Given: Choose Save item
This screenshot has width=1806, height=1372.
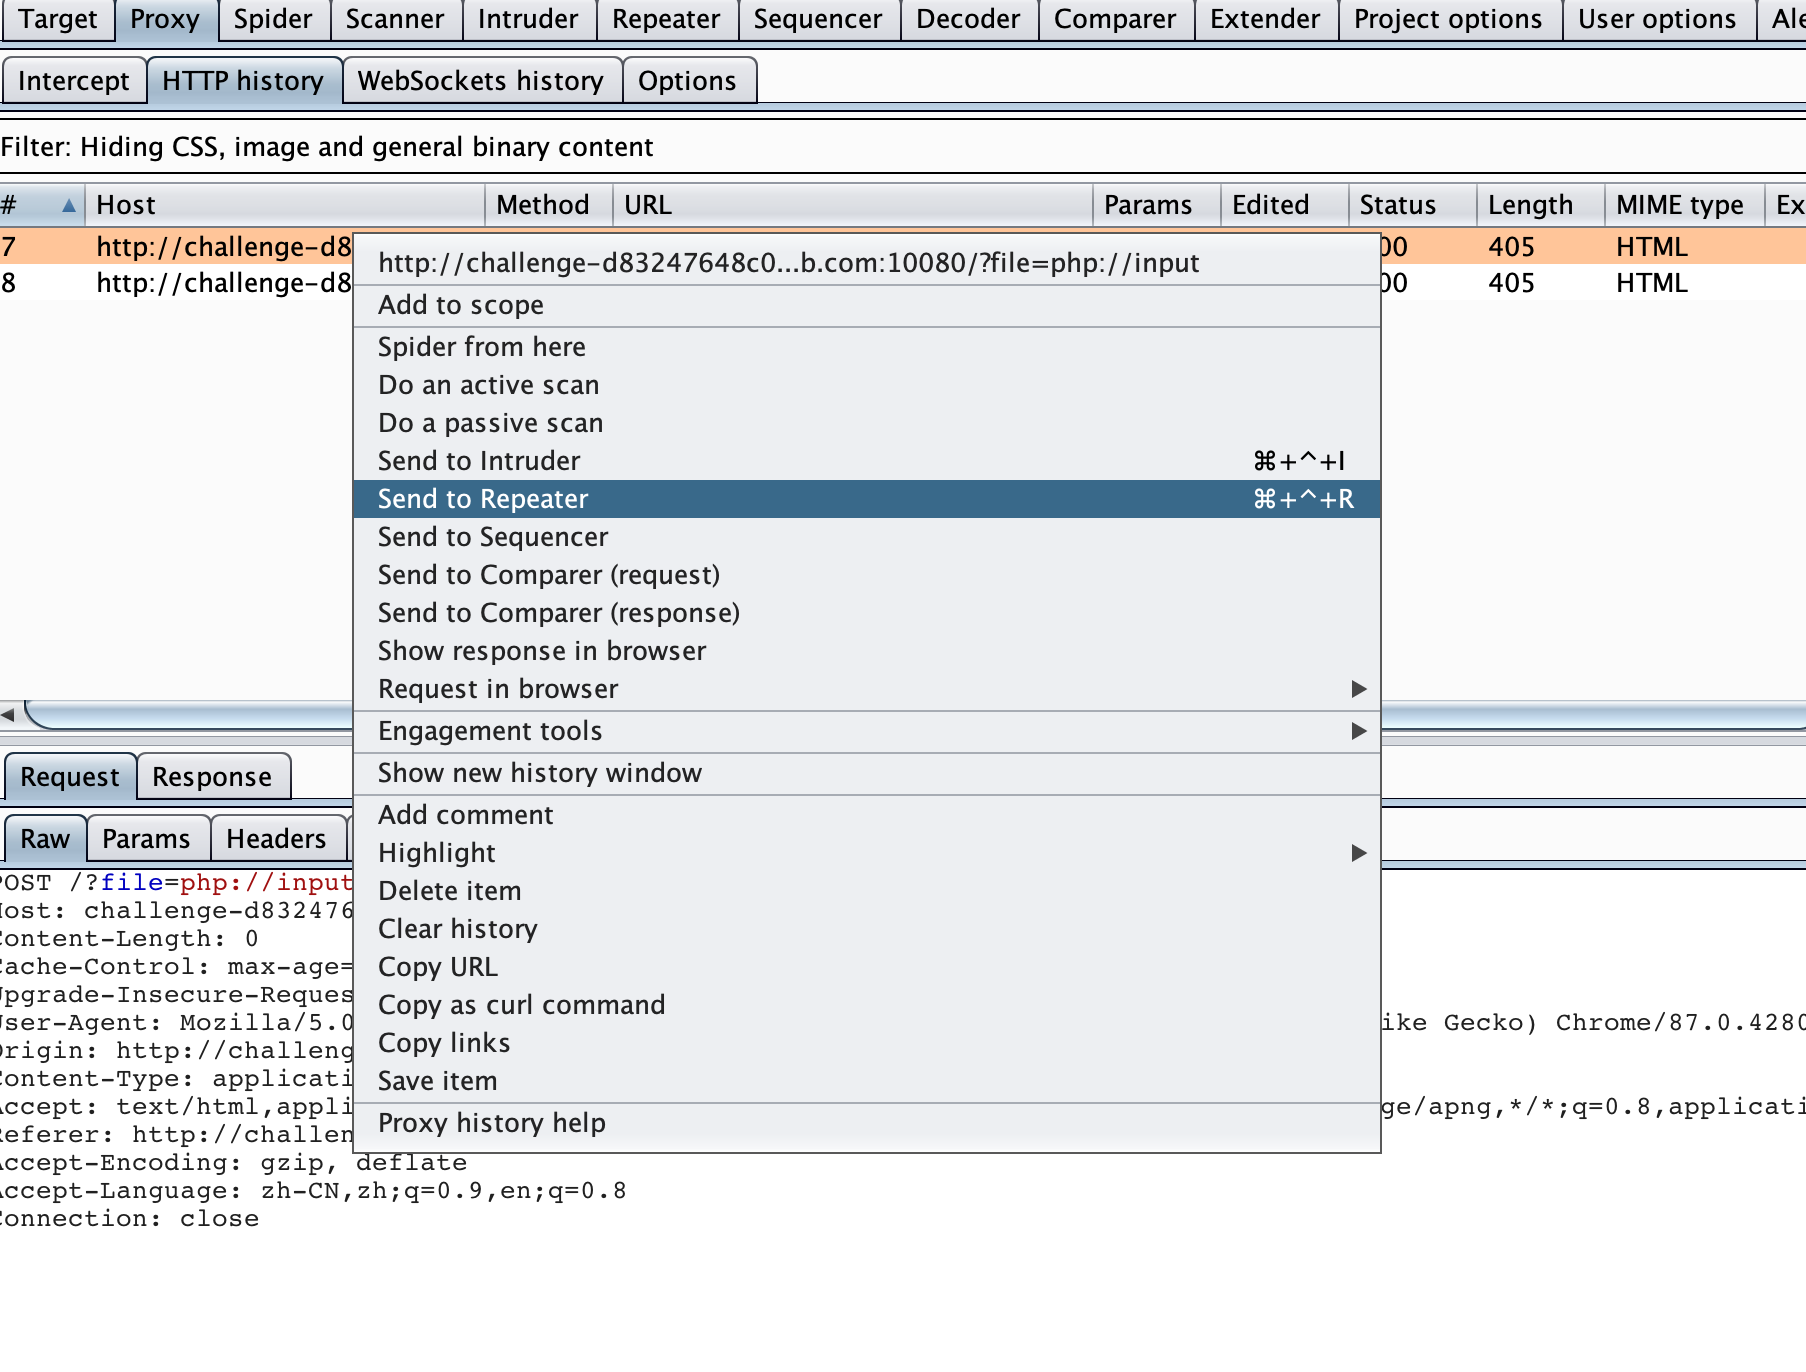Looking at the screenshot, I should coord(867,1081).
